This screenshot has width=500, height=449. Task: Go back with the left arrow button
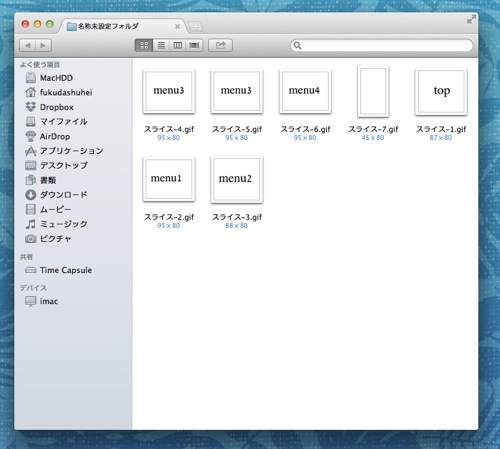(x=28, y=45)
